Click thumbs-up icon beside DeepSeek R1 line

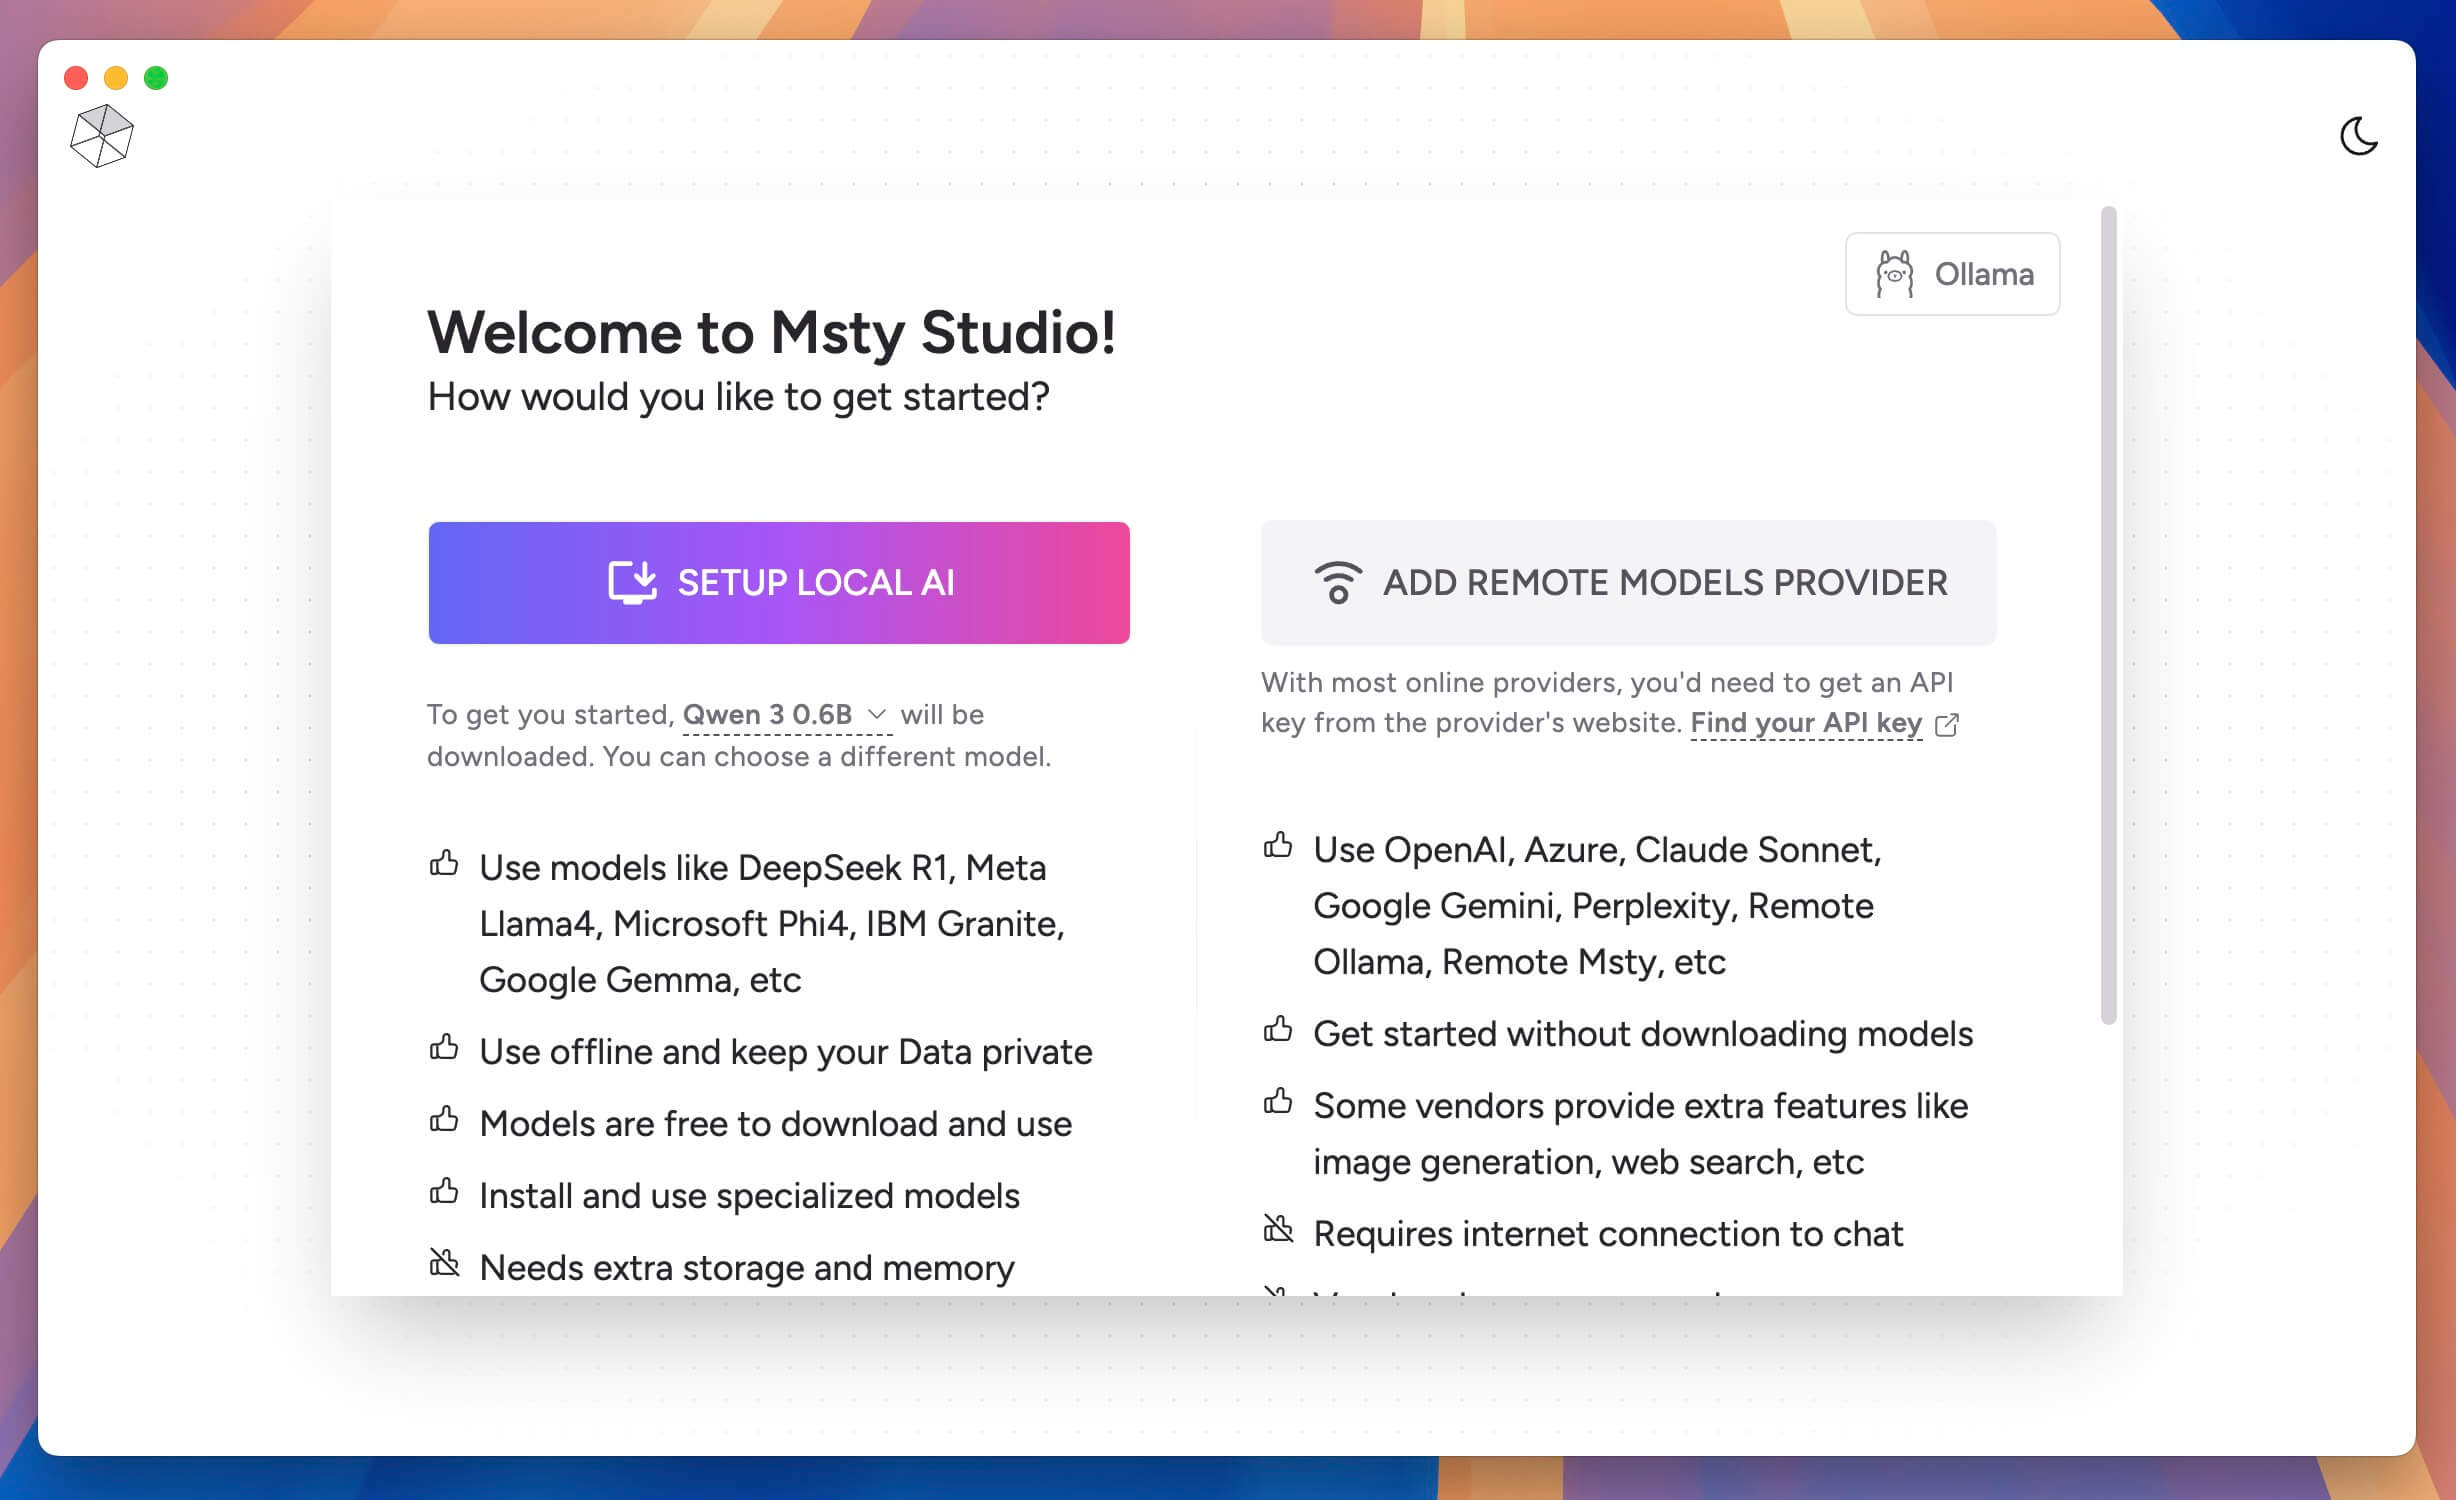coord(444,863)
